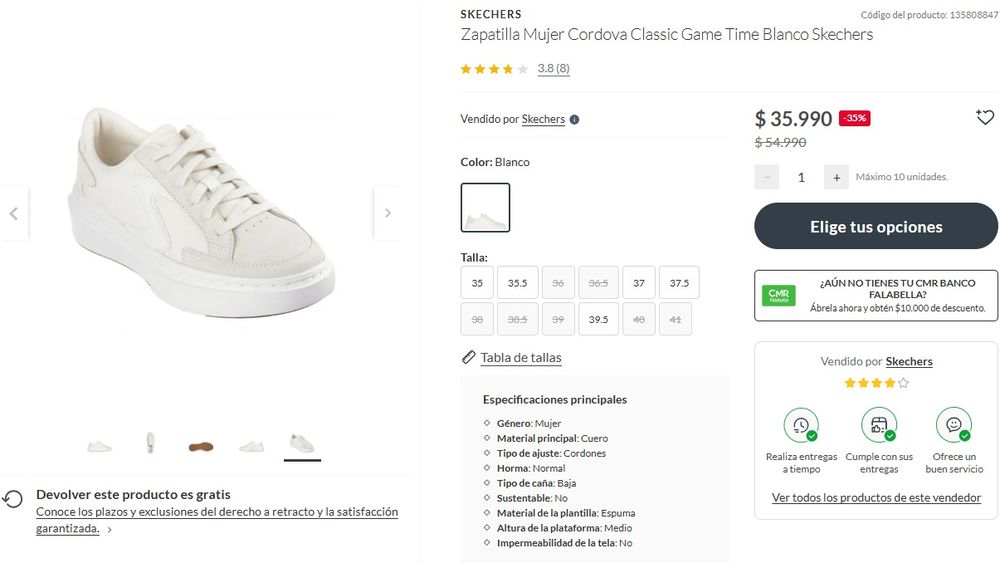Click the free returns circular arrow icon
Screen dimensions: 1000x563
click(x=13, y=499)
